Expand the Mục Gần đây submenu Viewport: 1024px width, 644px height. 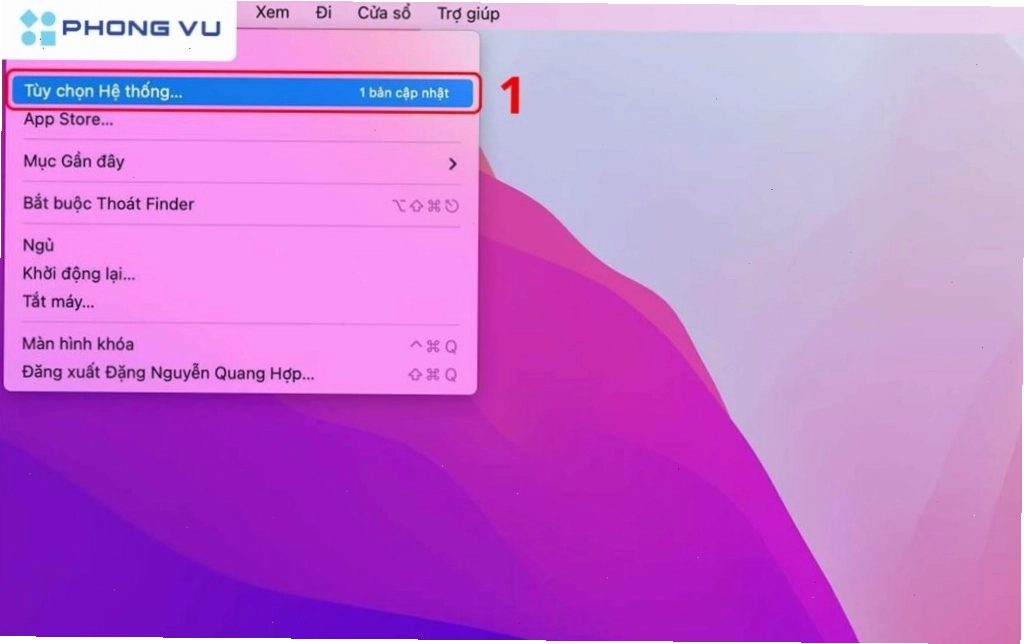[242, 162]
